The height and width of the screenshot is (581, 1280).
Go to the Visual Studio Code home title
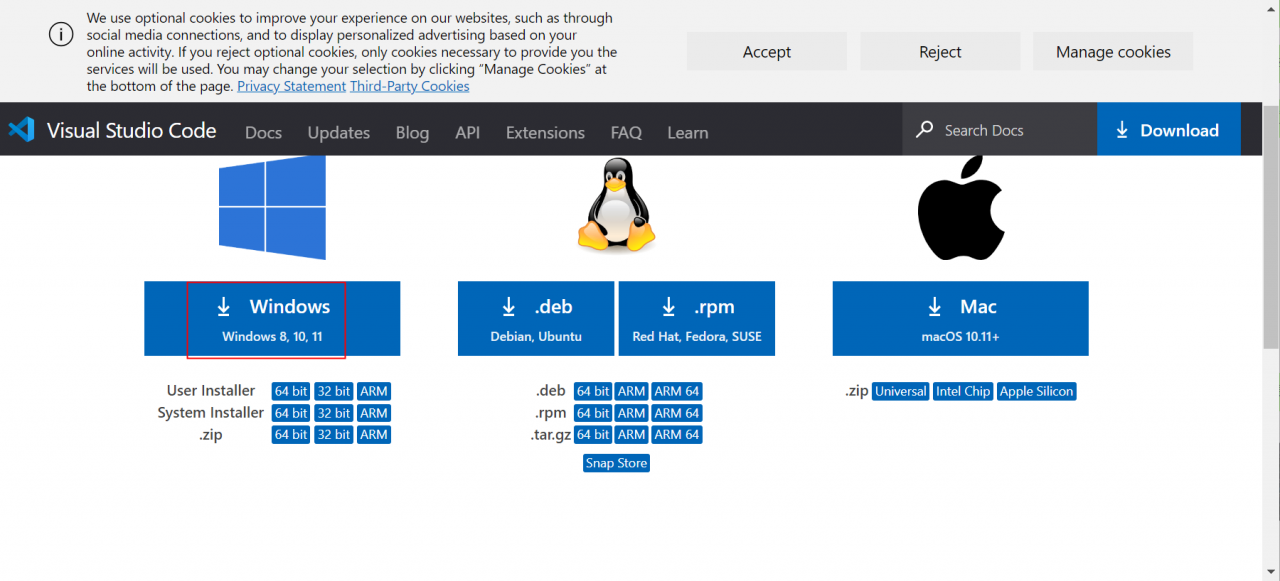coord(132,130)
